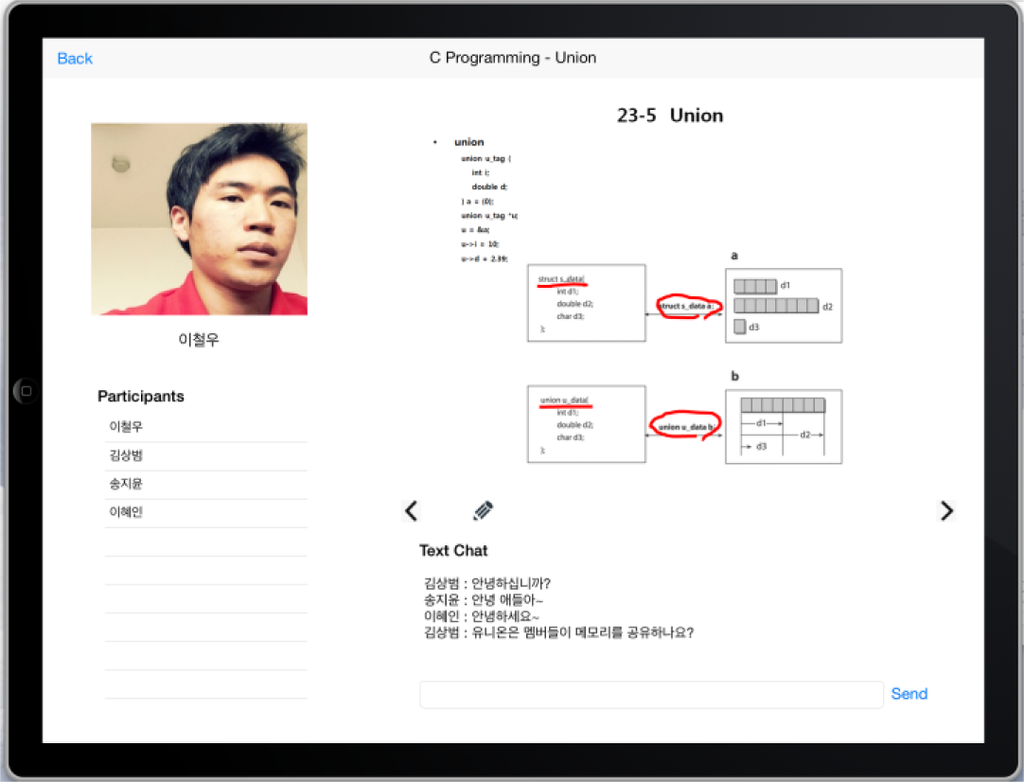Tap 김상범's chat message about 유니온 memory

[558, 632]
